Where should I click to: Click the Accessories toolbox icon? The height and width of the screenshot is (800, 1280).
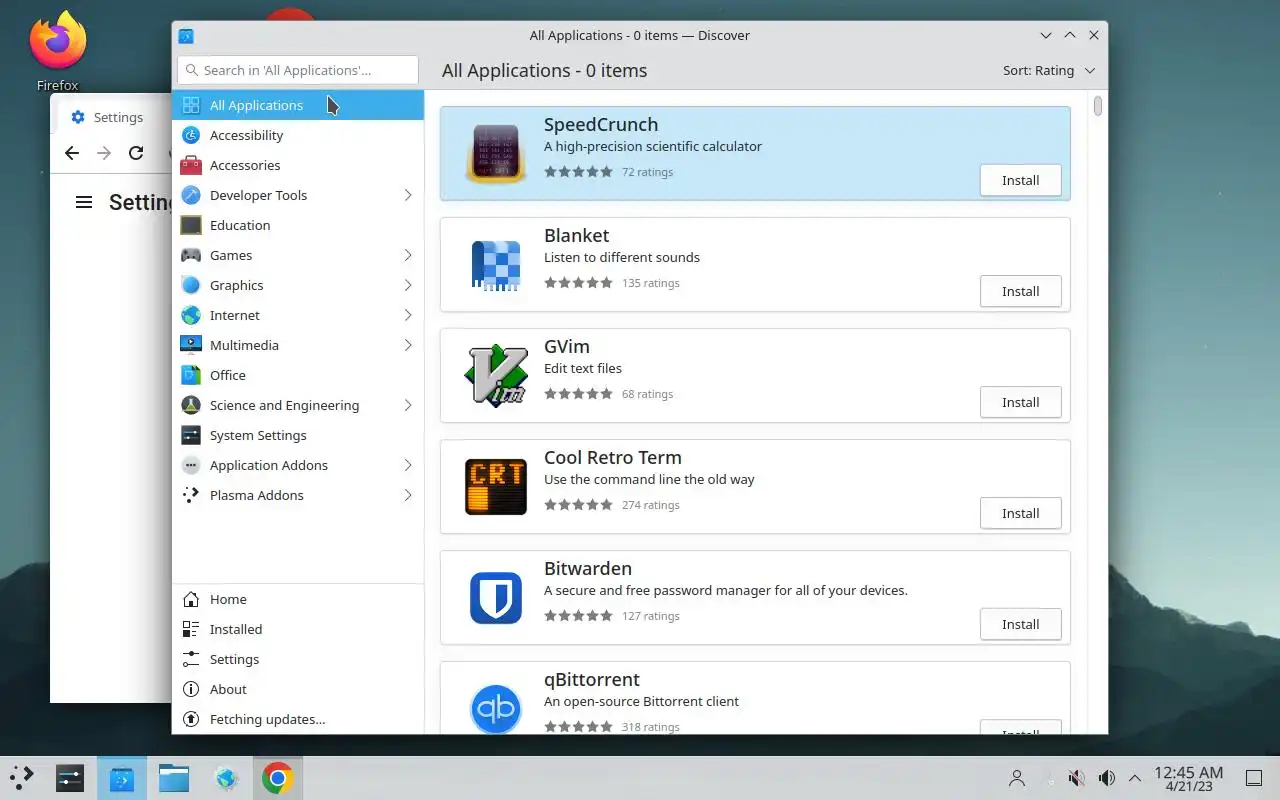(x=191, y=165)
